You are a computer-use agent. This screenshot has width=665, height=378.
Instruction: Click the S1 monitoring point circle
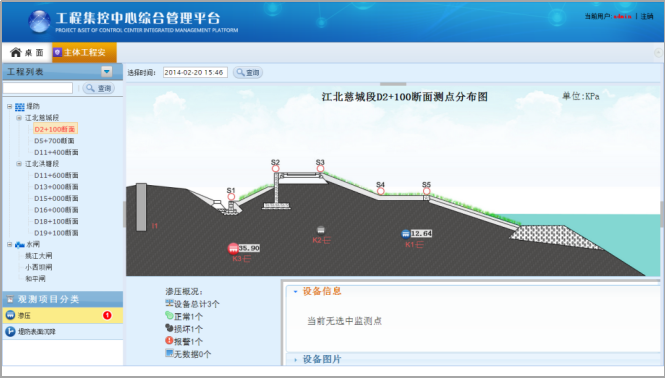(x=231, y=197)
